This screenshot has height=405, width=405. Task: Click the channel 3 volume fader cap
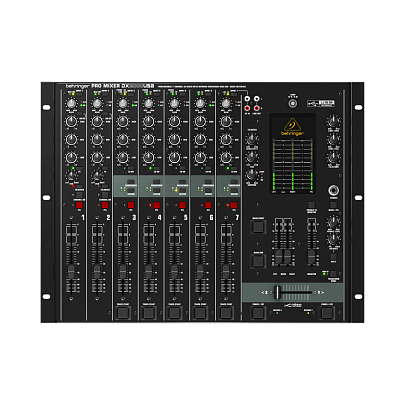tap(123, 271)
